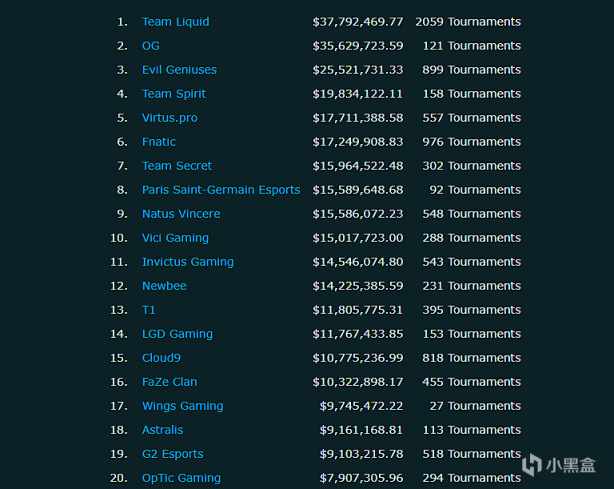
Task: Click the Wings Gaming link
Action: pos(183,406)
